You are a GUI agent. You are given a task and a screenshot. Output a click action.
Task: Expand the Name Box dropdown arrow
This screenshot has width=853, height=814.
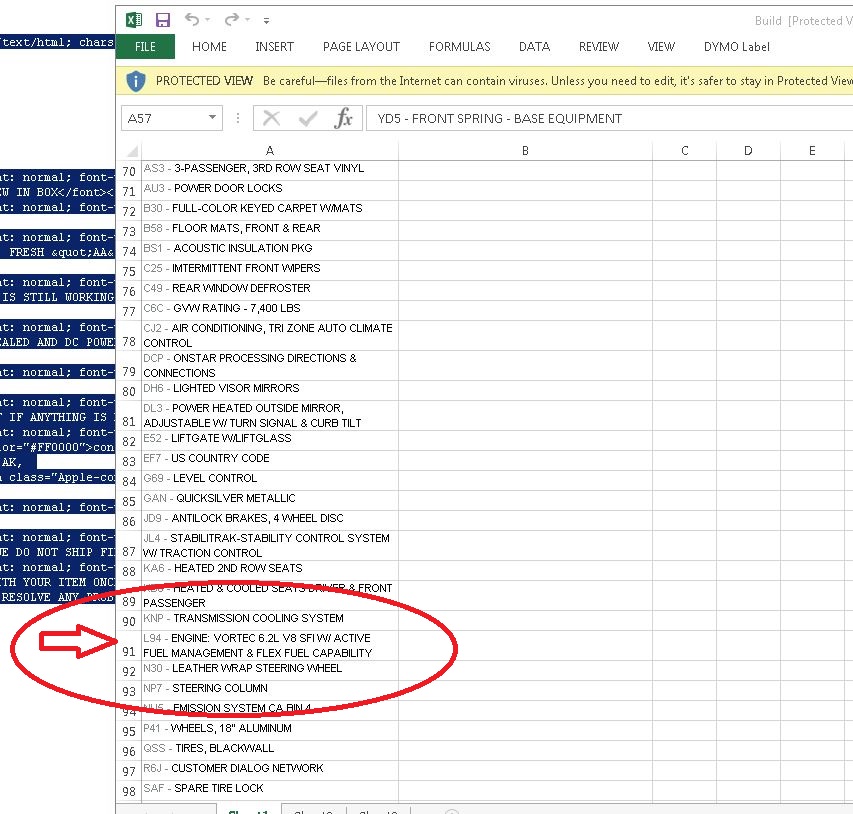213,118
